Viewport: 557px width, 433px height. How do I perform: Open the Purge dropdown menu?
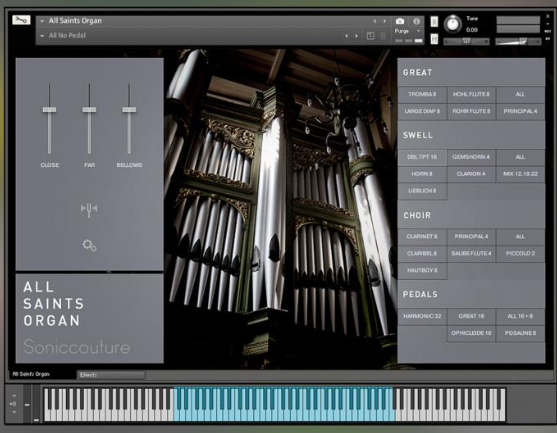pos(407,31)
